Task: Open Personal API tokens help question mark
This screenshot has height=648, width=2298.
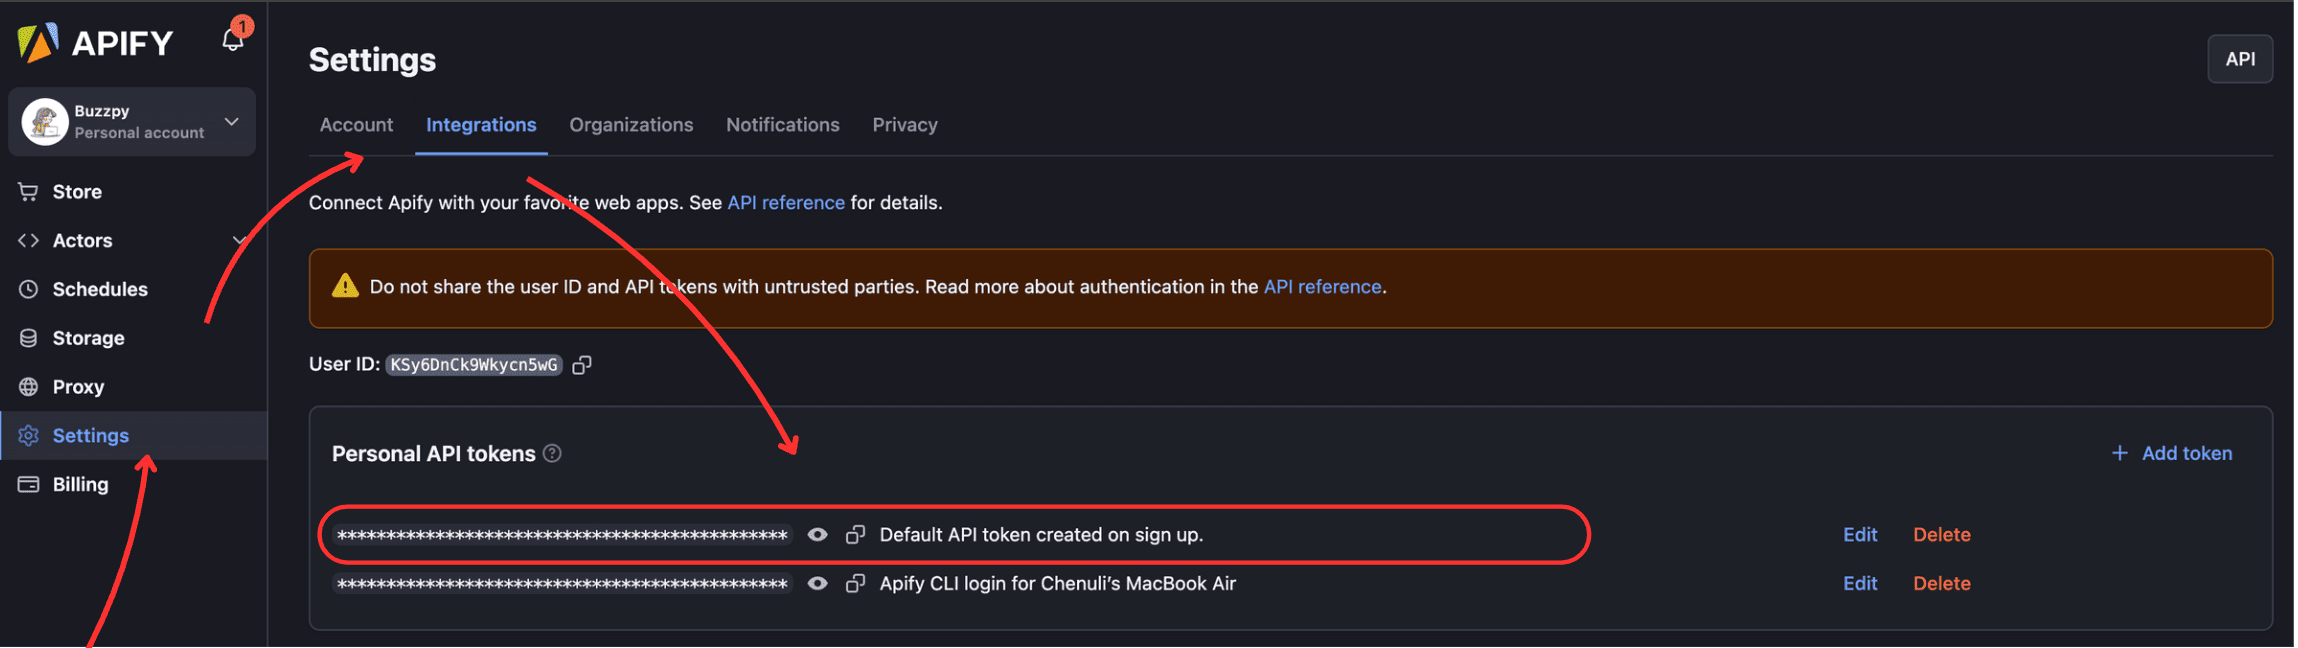Action: click(x=552, y=453)
